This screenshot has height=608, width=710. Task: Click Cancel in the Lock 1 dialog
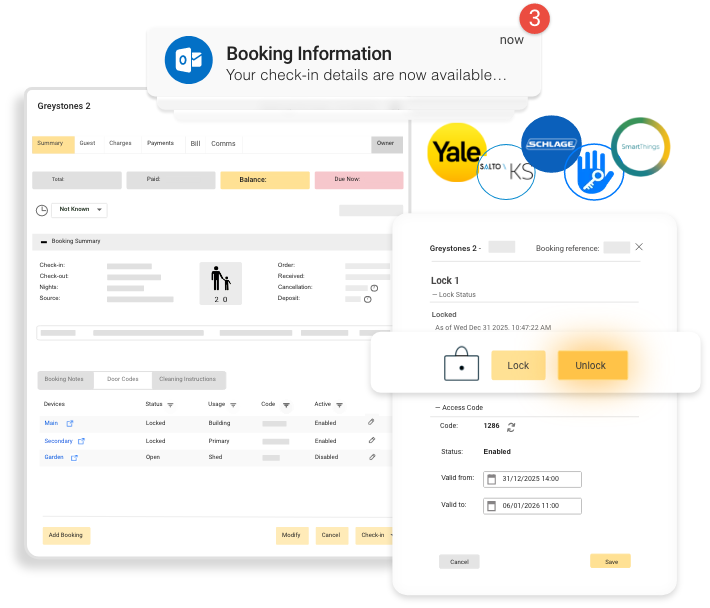click(x=459, y=562)
